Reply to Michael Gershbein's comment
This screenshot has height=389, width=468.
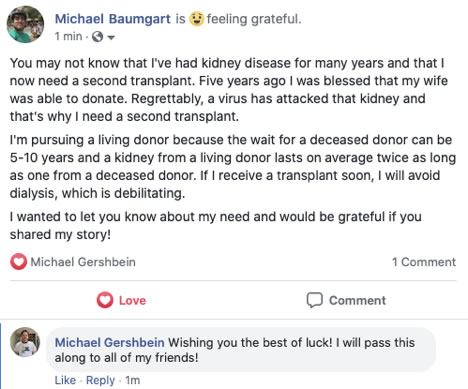(x=100, y=380)
